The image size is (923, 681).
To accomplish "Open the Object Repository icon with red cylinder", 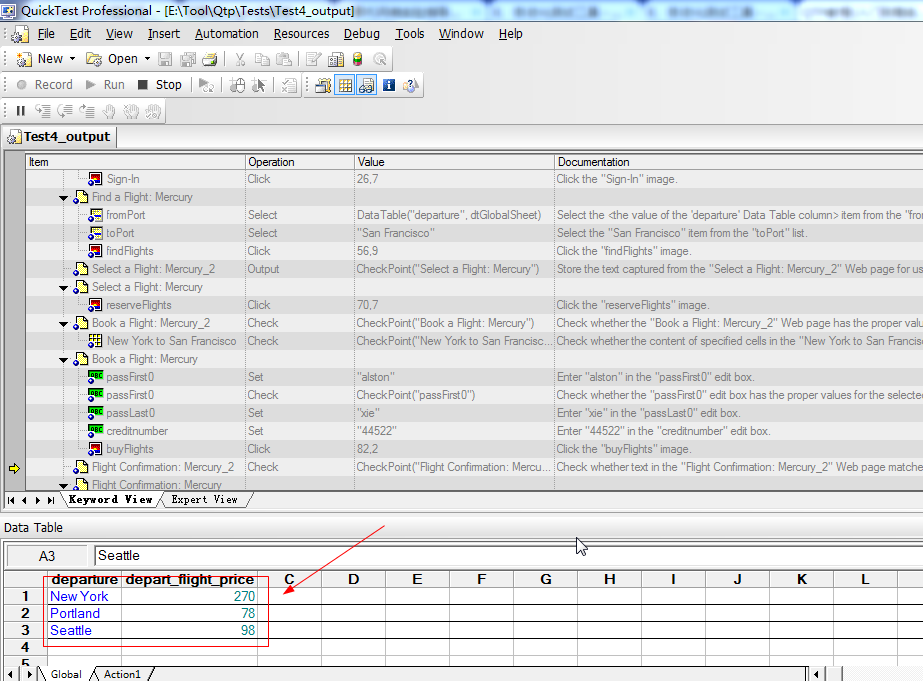I will click(358, 59).
